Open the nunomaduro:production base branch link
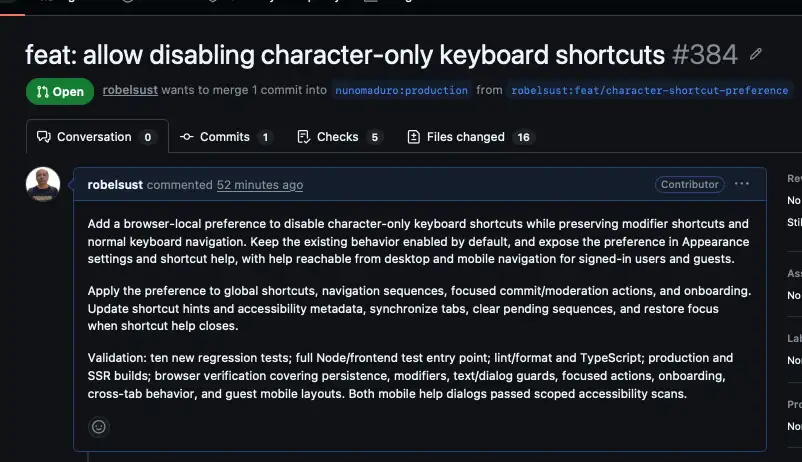 (x=401, y=91)
